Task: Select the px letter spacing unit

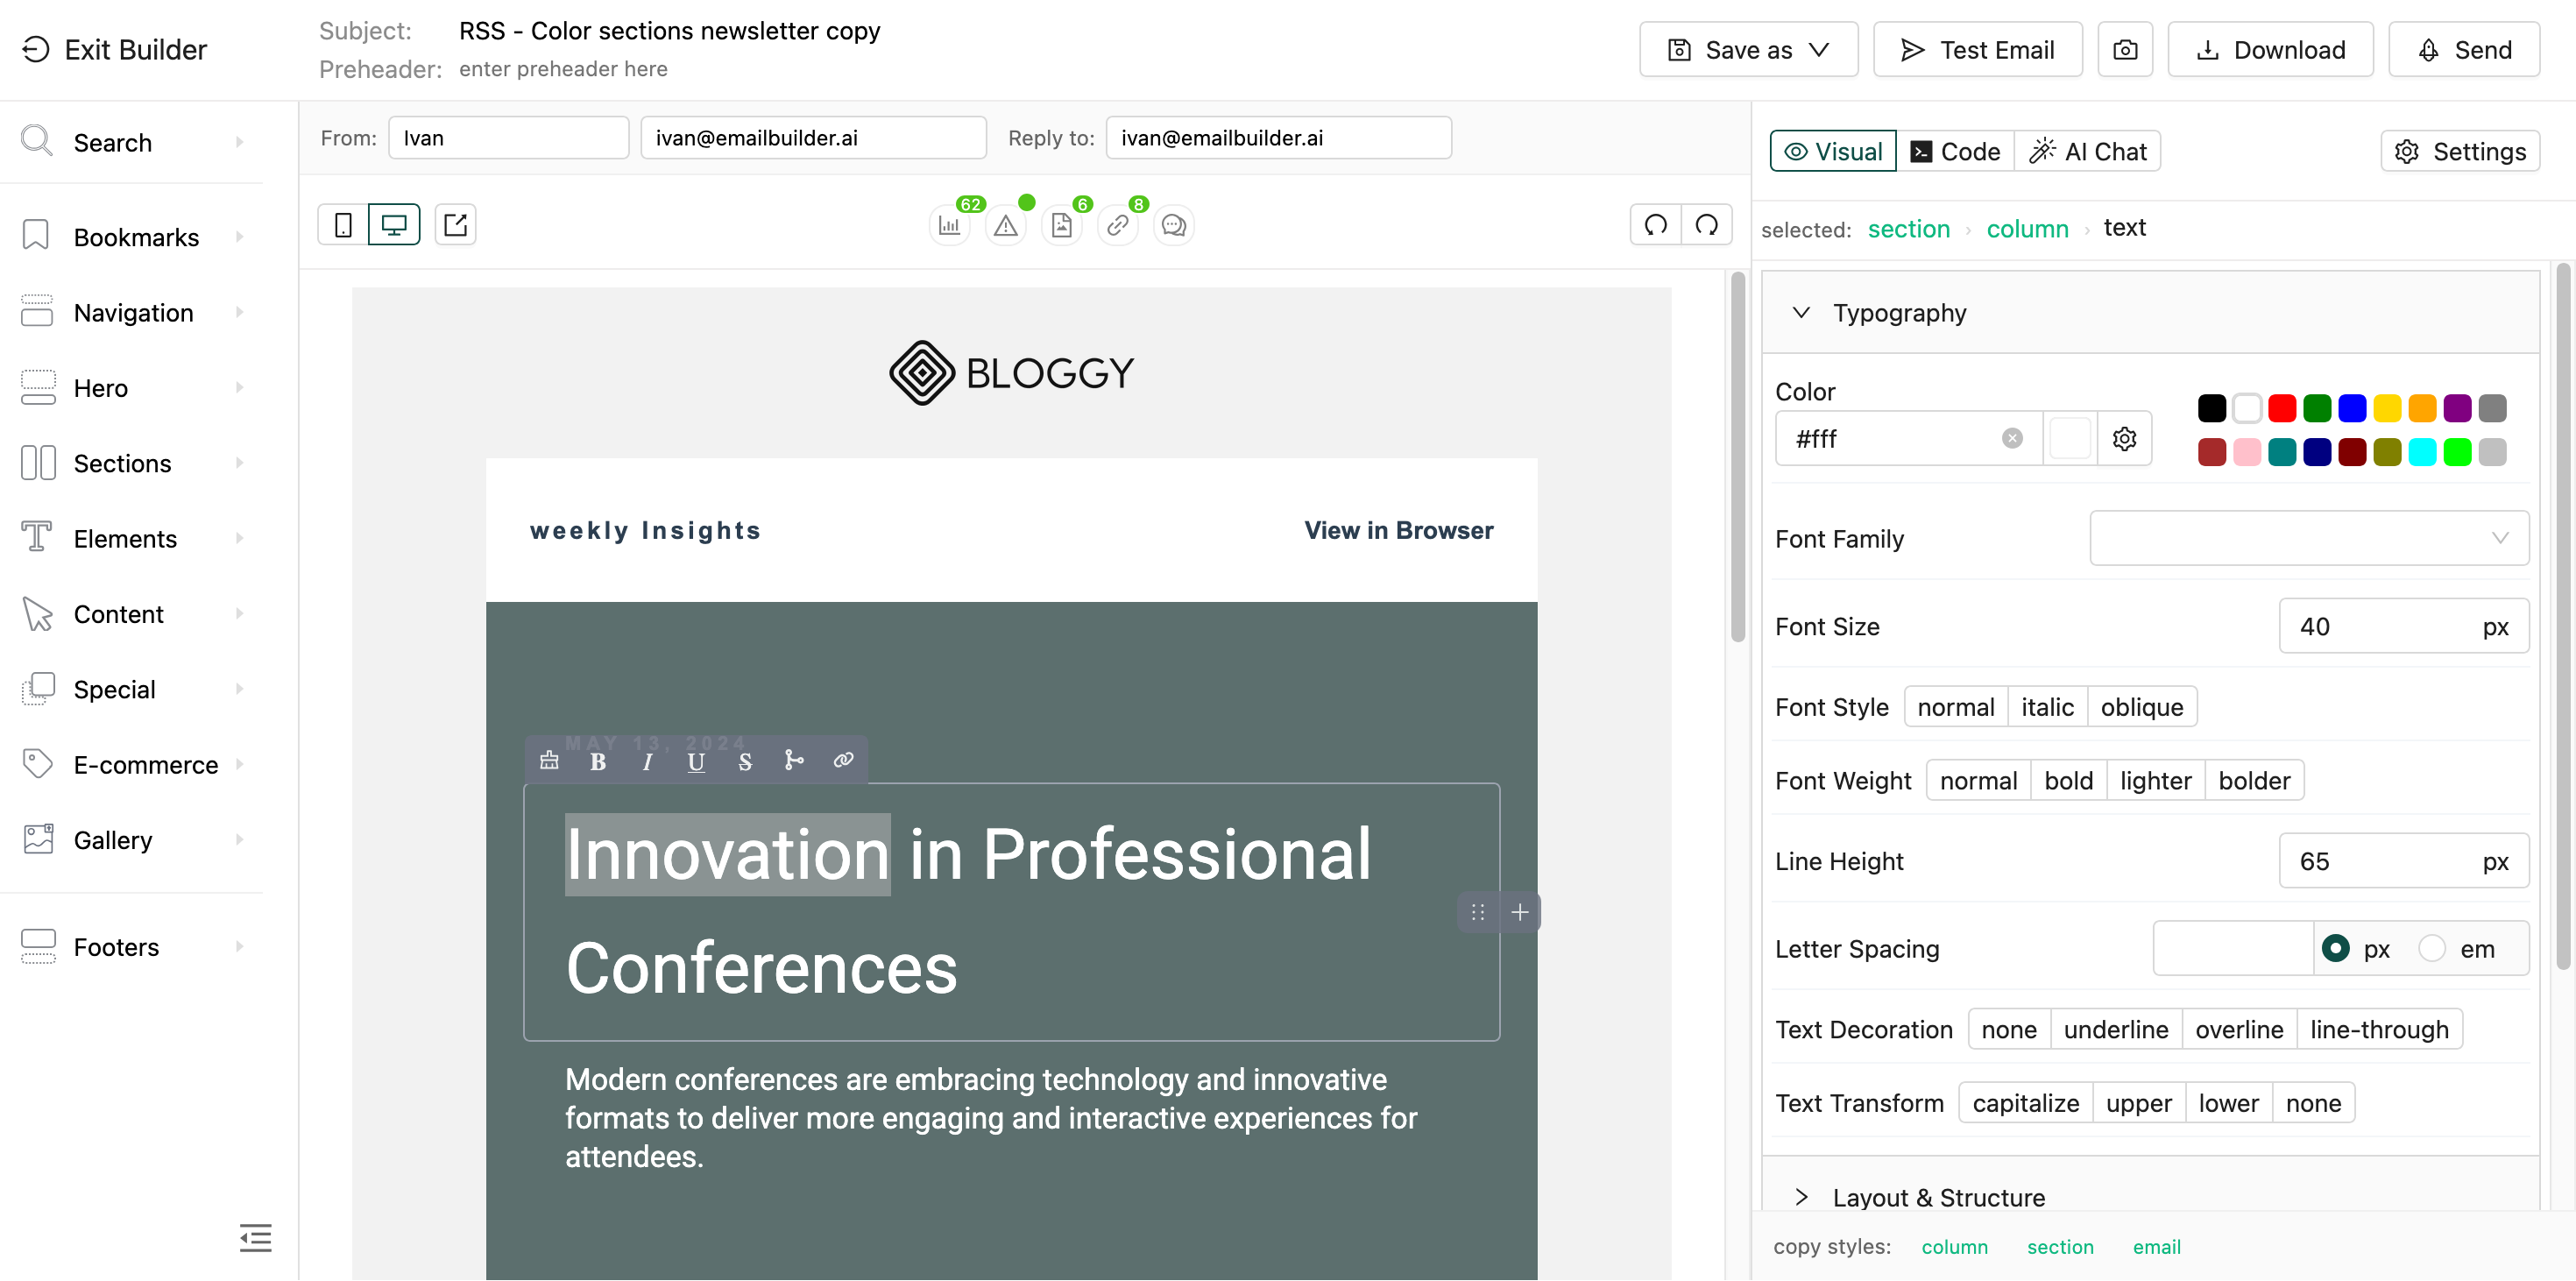Action: point(2336,948)
